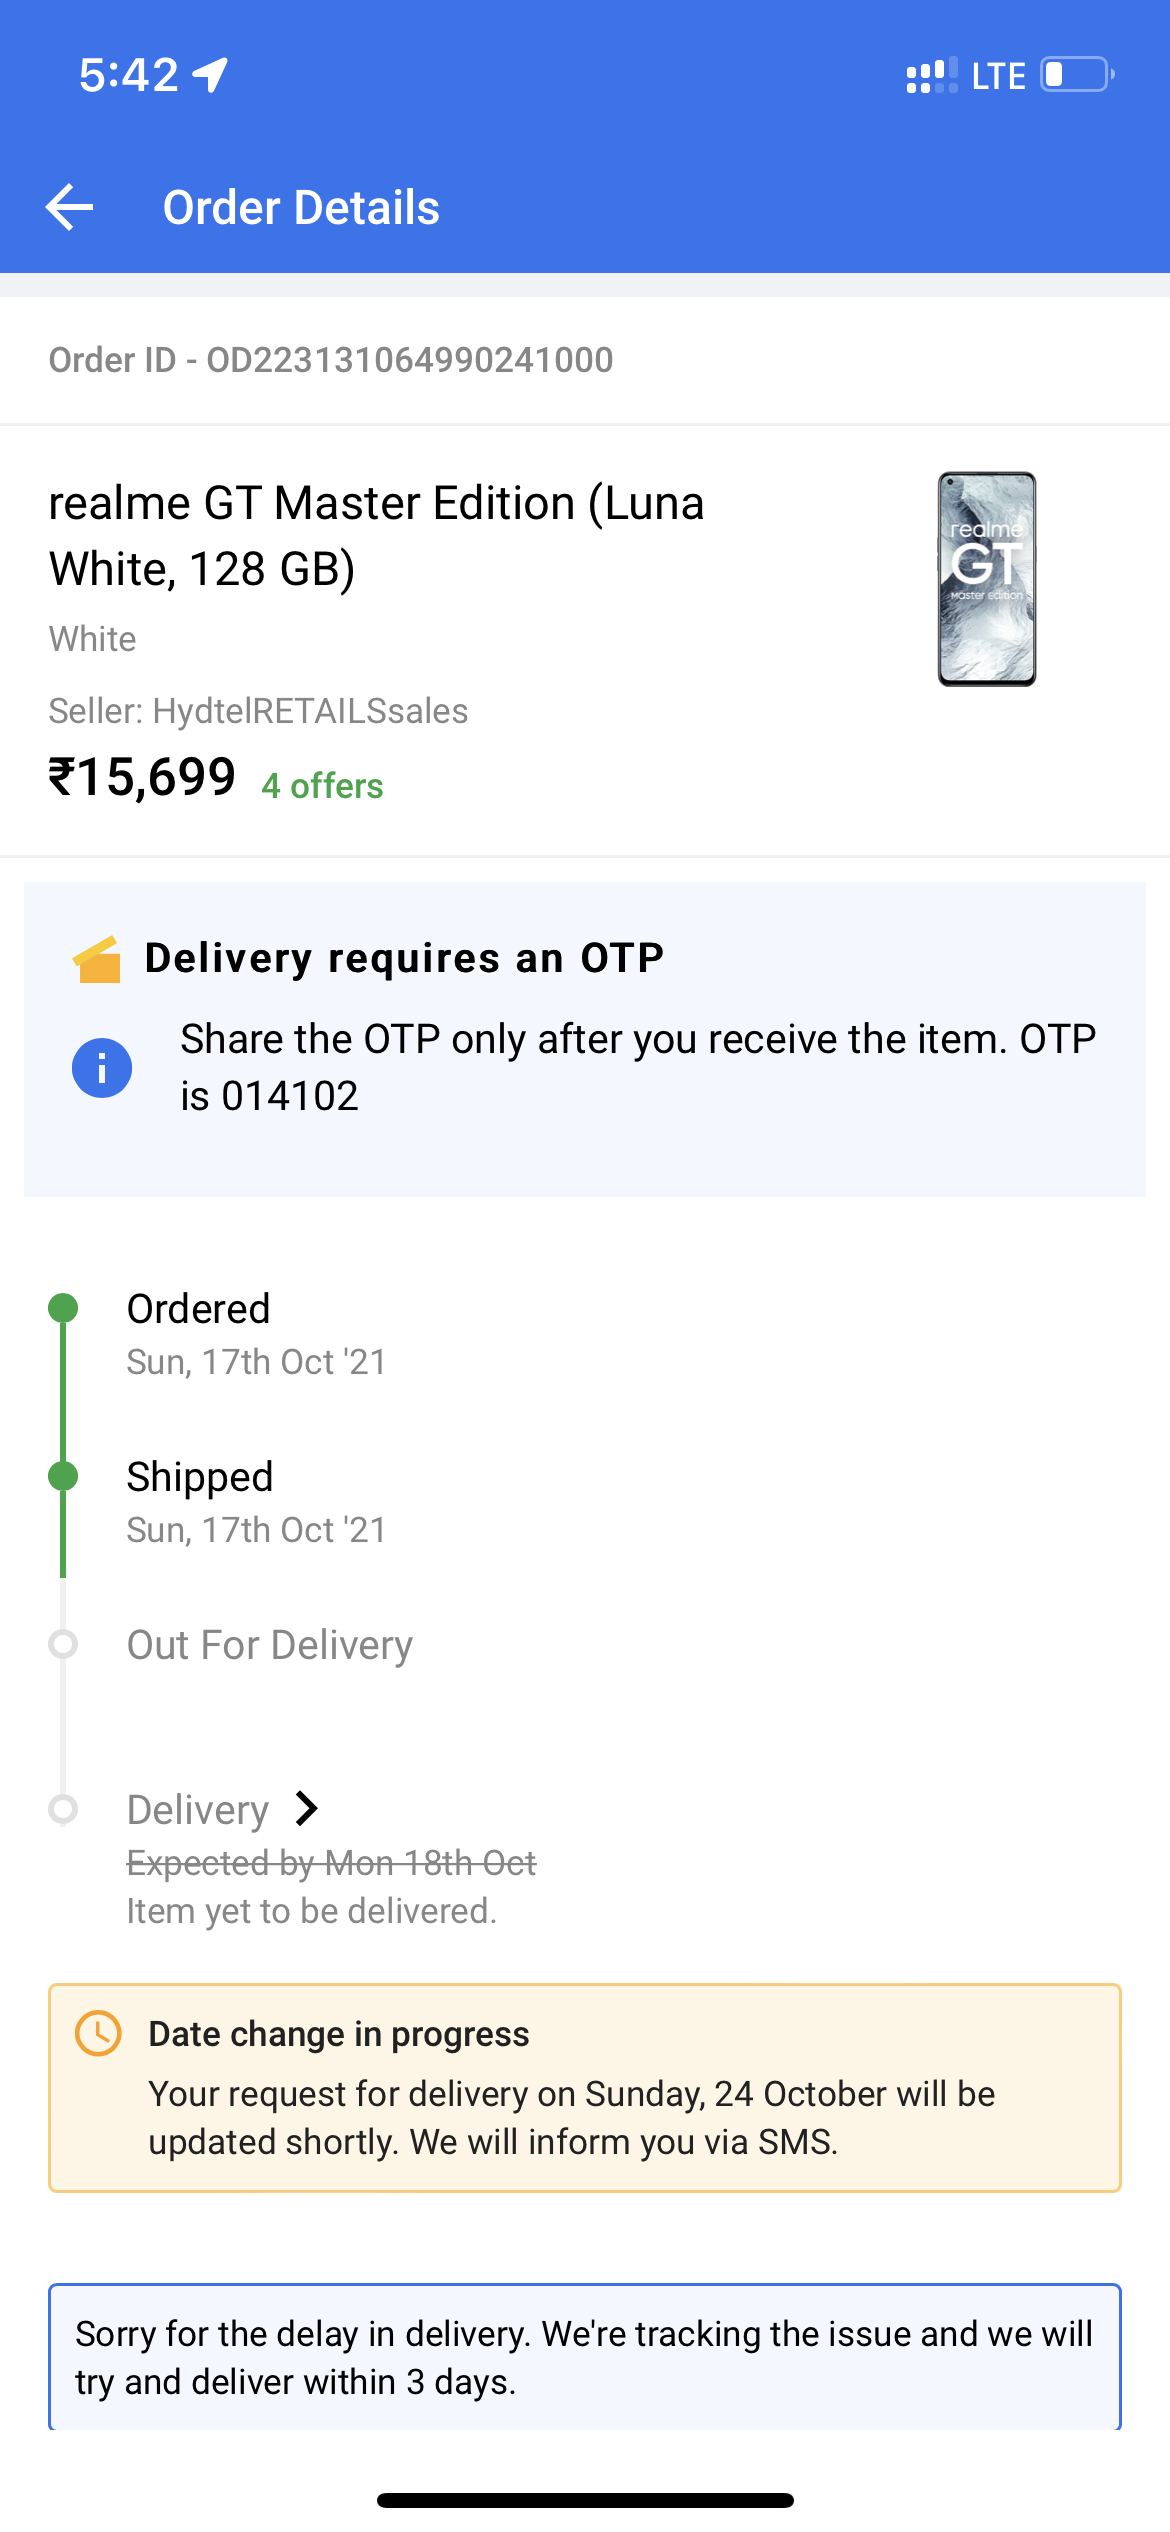This screenshot has height=2532, width=1170.
Task: Tap the orange clock icon in date change notice
Action: pos(98,2034)
